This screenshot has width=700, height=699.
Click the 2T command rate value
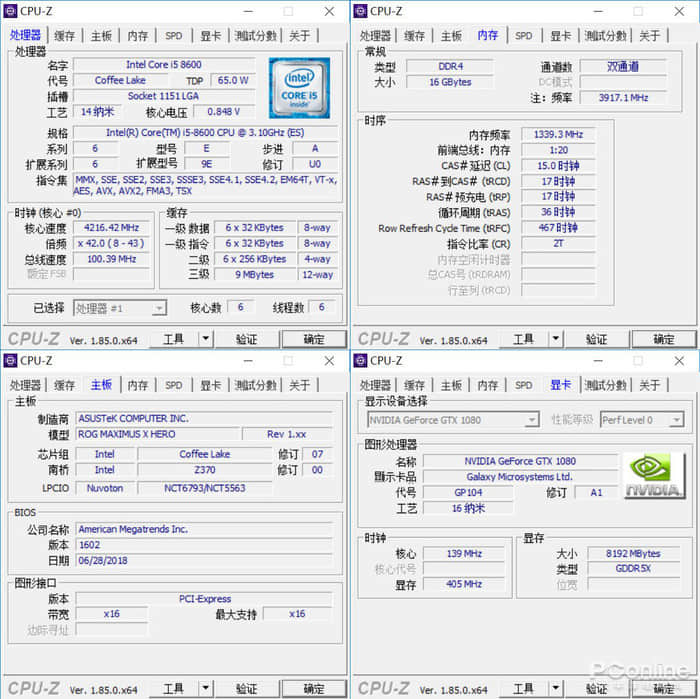click(x=558, y=244)
